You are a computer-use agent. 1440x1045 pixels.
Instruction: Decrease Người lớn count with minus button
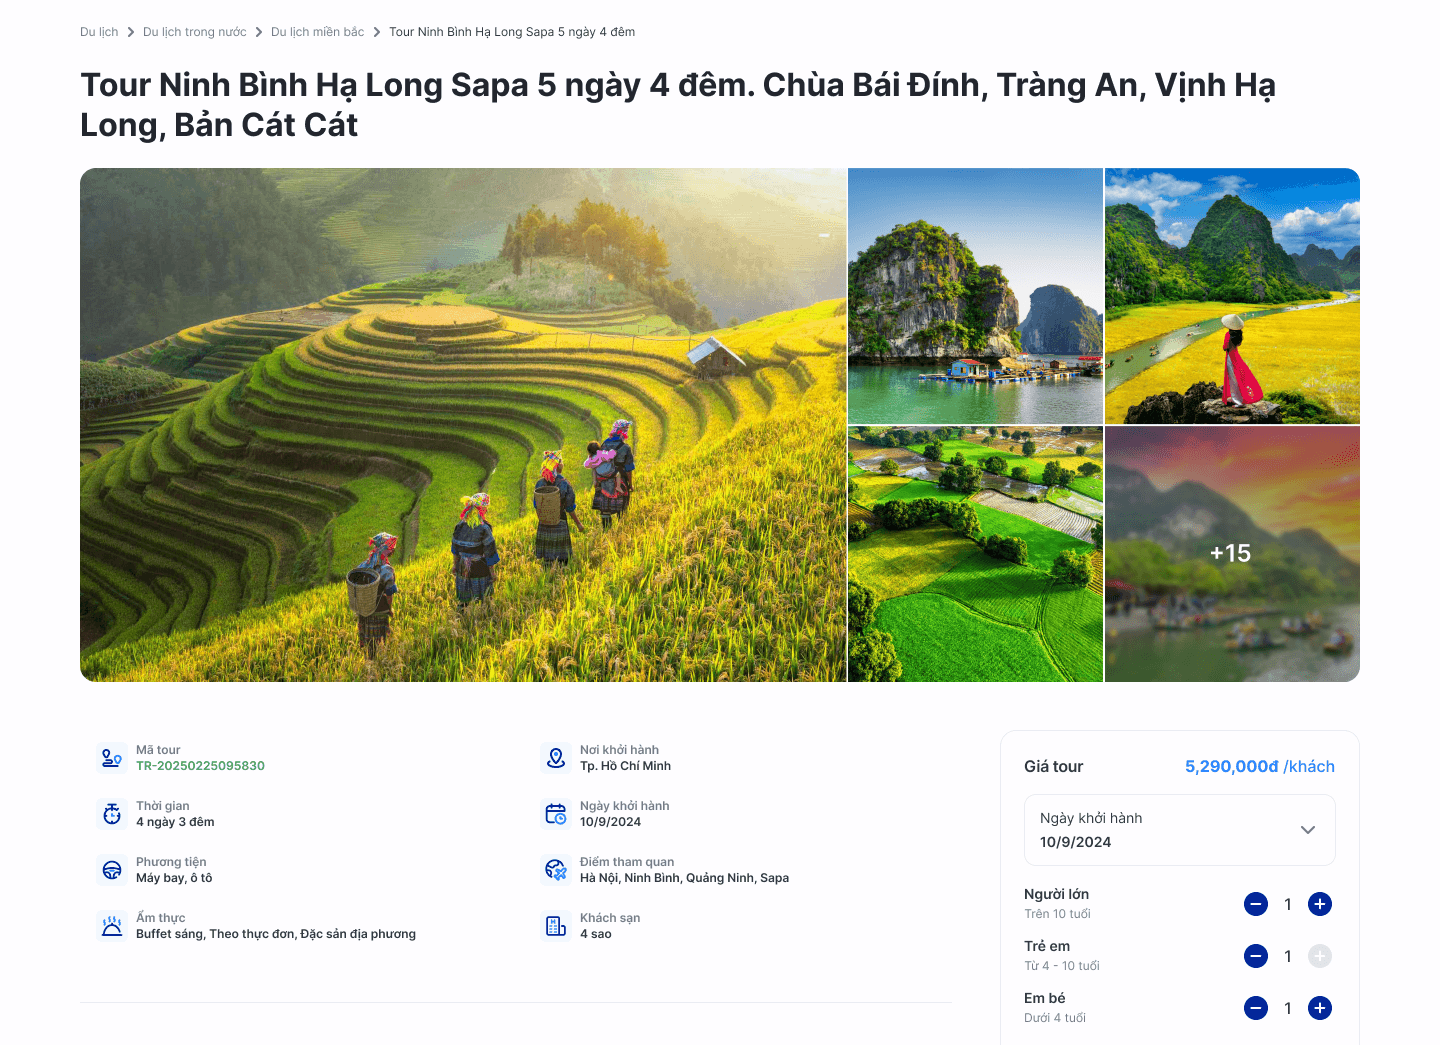[1256, 904]
